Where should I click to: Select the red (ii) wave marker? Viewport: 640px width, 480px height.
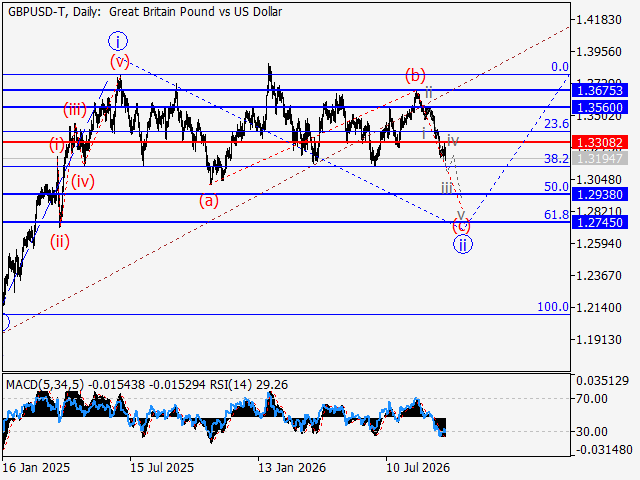coord(60,242)
